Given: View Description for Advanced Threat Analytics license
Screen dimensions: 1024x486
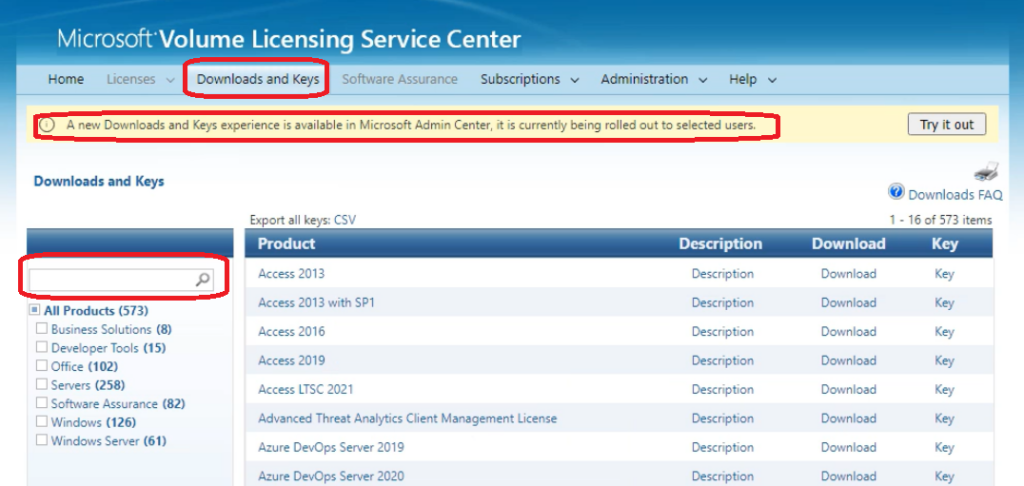Looking at the screenshot, I should tap(722, 418).
